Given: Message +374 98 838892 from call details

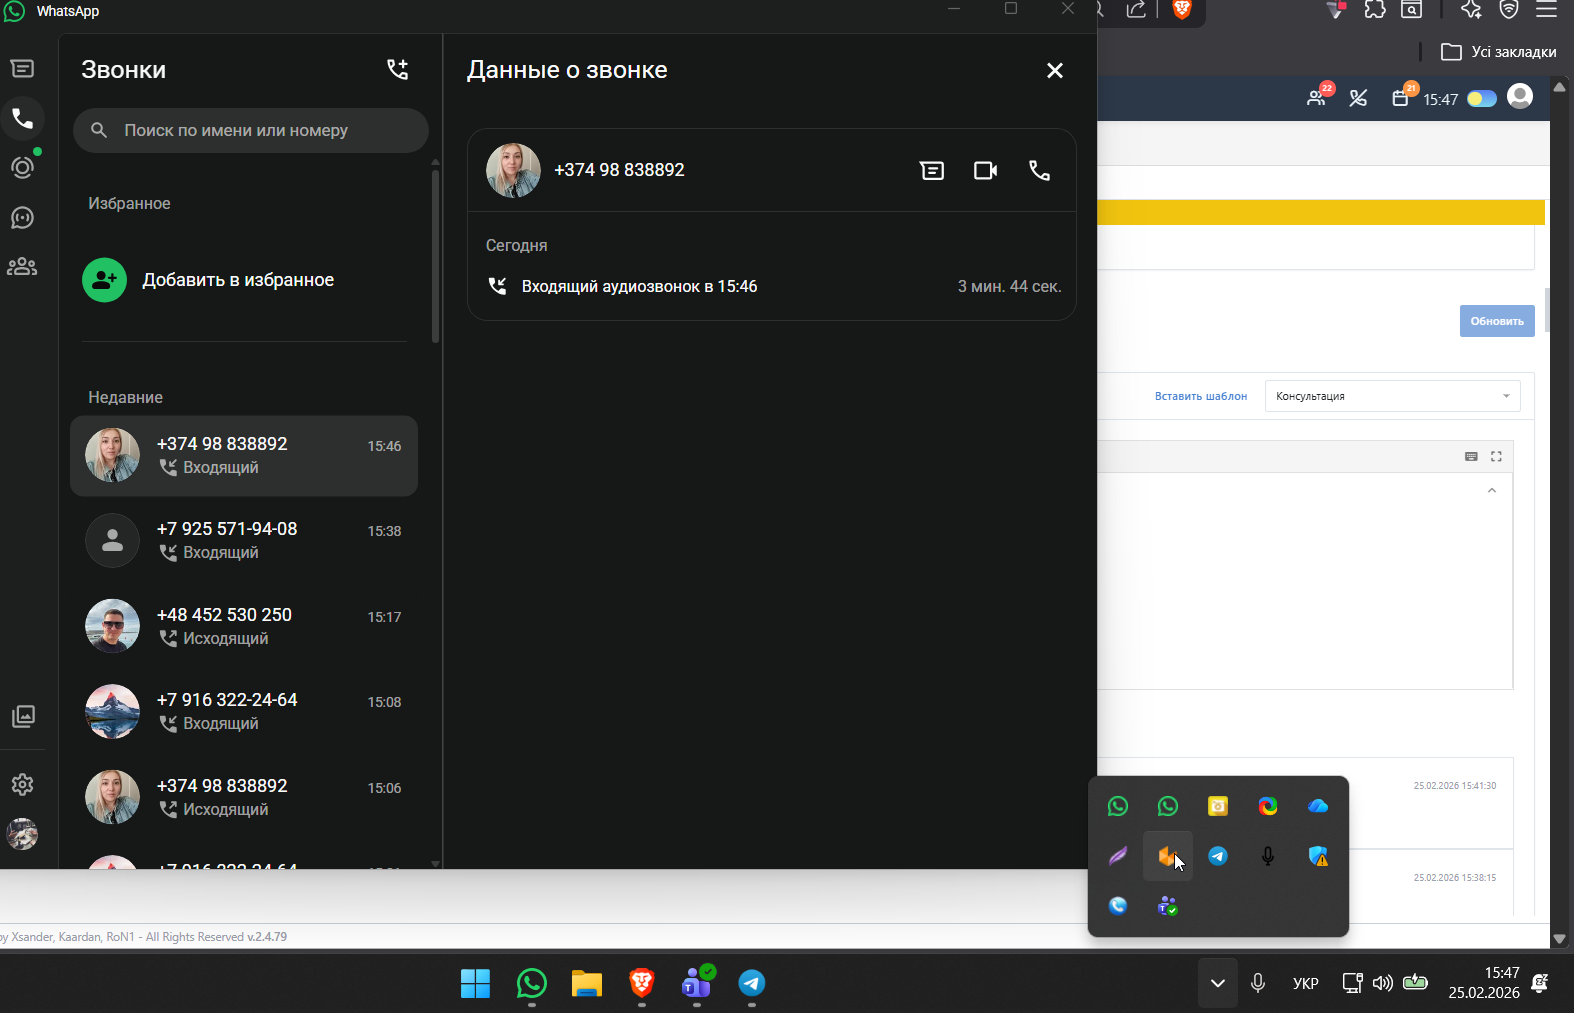Looking at the screenshot, I should click(931, 170).
